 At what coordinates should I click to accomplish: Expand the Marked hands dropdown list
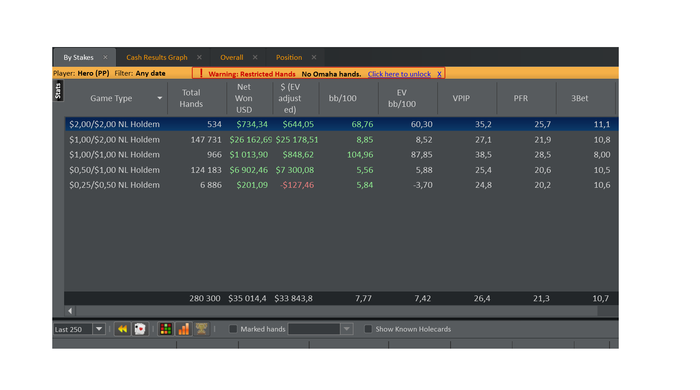(346, 329)
